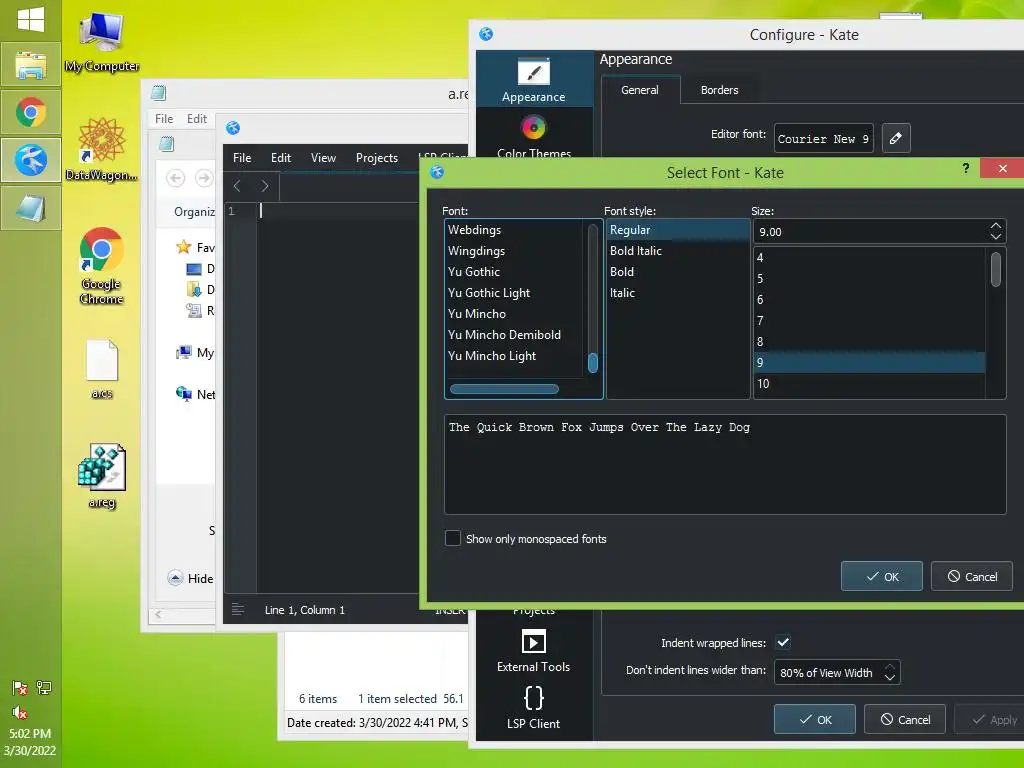Click the lines icon in Kate status bar
Screen dimensions: 1024x768
238,609
